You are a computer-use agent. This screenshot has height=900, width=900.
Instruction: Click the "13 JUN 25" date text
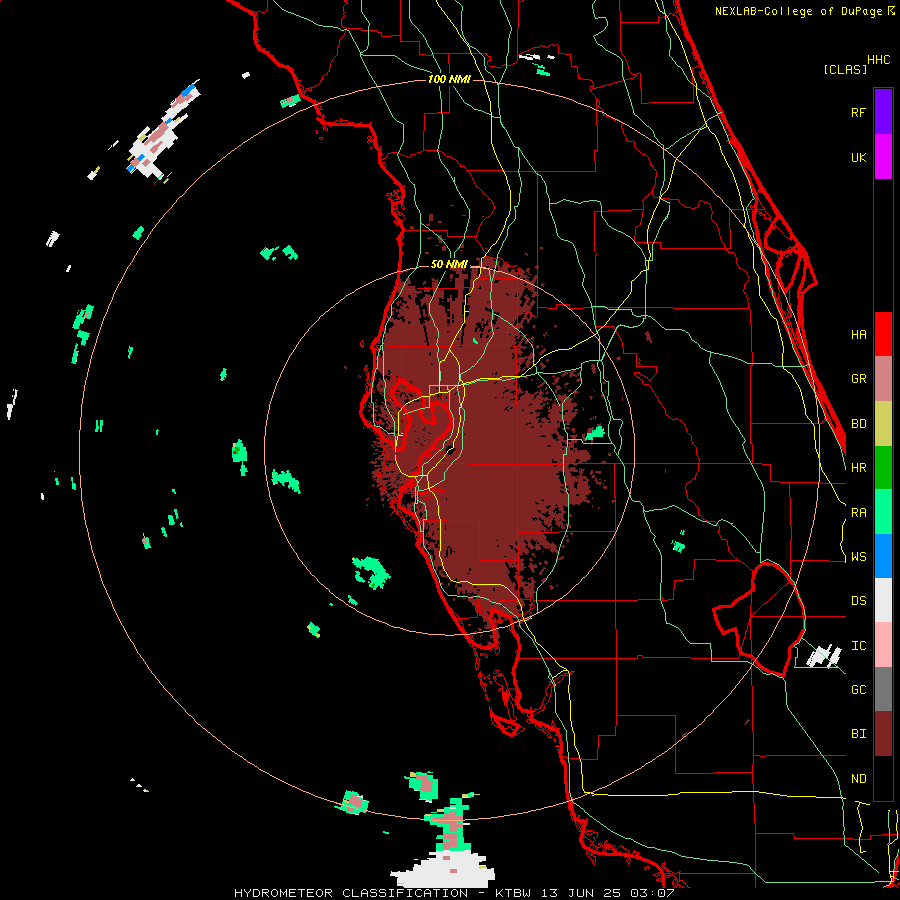[583, 893]
